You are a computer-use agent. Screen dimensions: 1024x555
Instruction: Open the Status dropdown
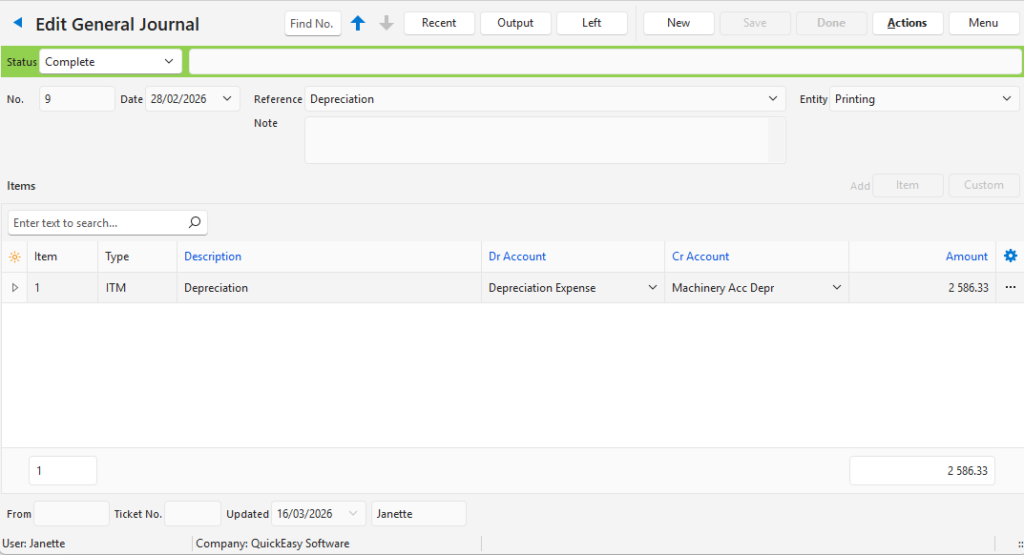(168, 62)
